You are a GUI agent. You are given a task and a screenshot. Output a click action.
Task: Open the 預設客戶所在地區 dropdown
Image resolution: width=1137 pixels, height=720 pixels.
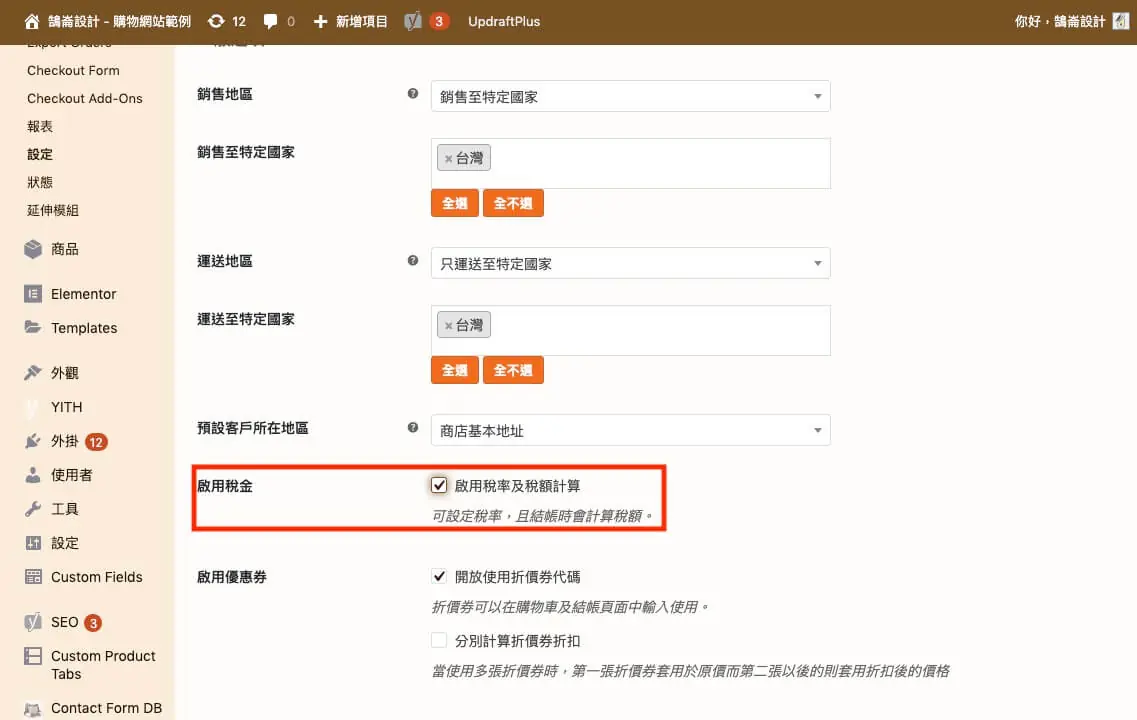point(630,431)
